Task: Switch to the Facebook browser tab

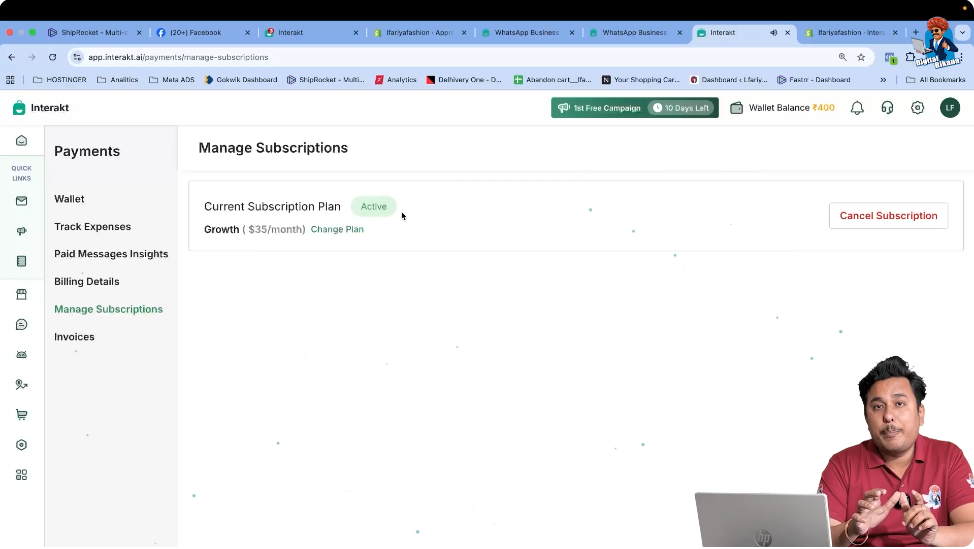Action: click(196, 32)
